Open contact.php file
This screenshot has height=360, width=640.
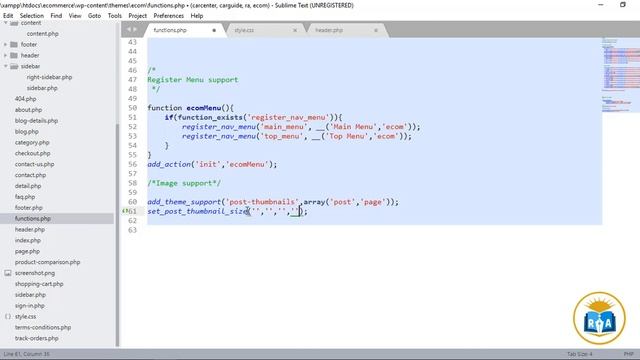(x=30, y=175)
